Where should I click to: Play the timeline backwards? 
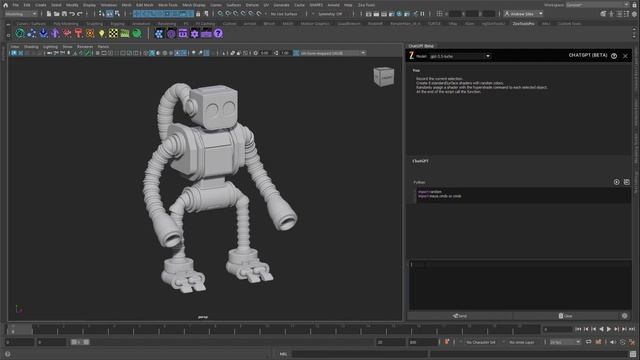[601, 329]
